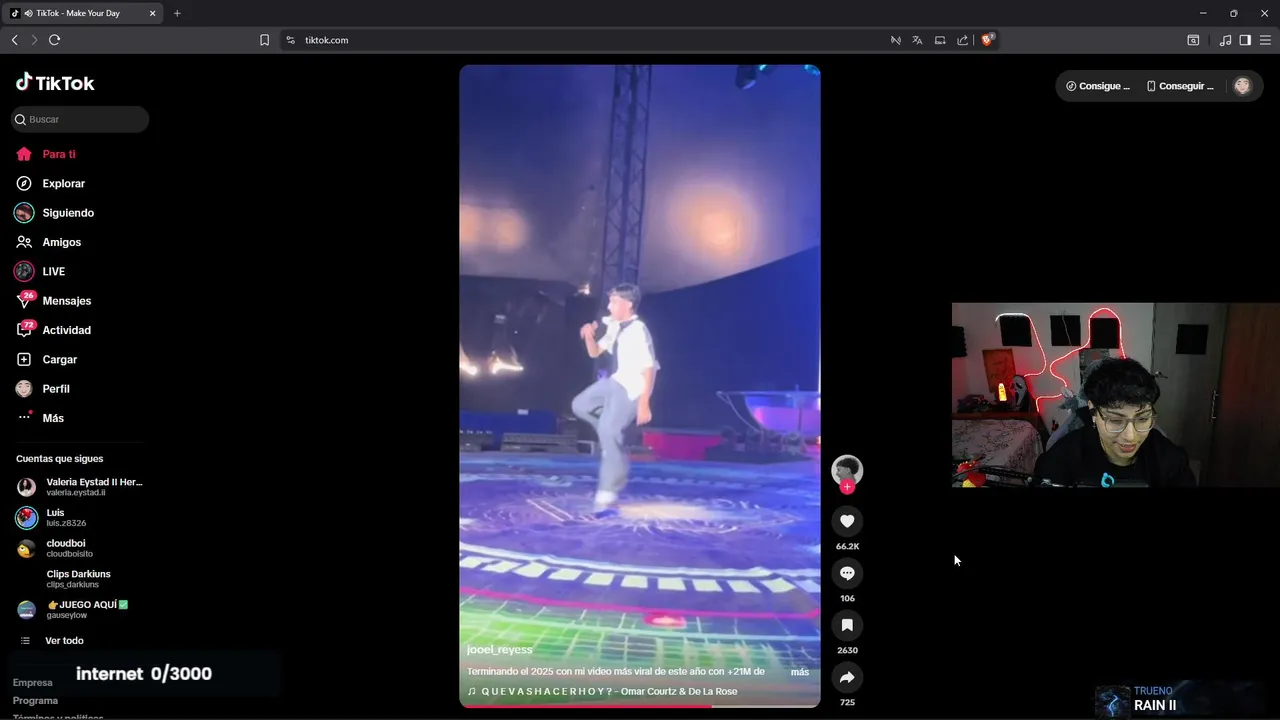Open the media control music icon
Screen dimensions: 1280x720
click(1225, 40)
